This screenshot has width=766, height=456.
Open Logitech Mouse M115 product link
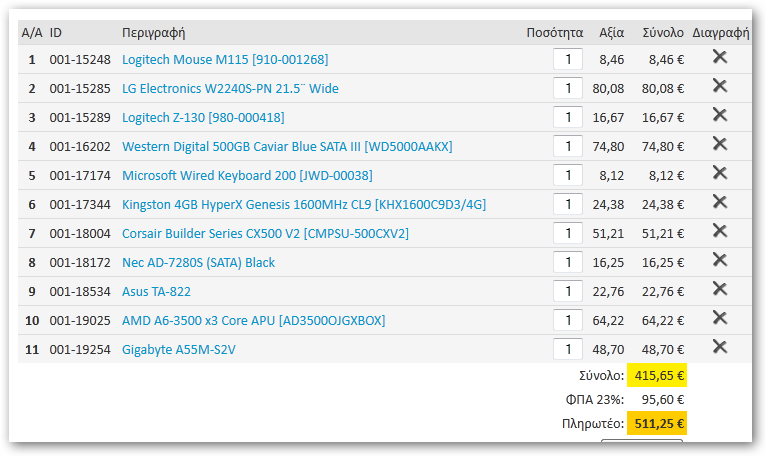[225, 60]
